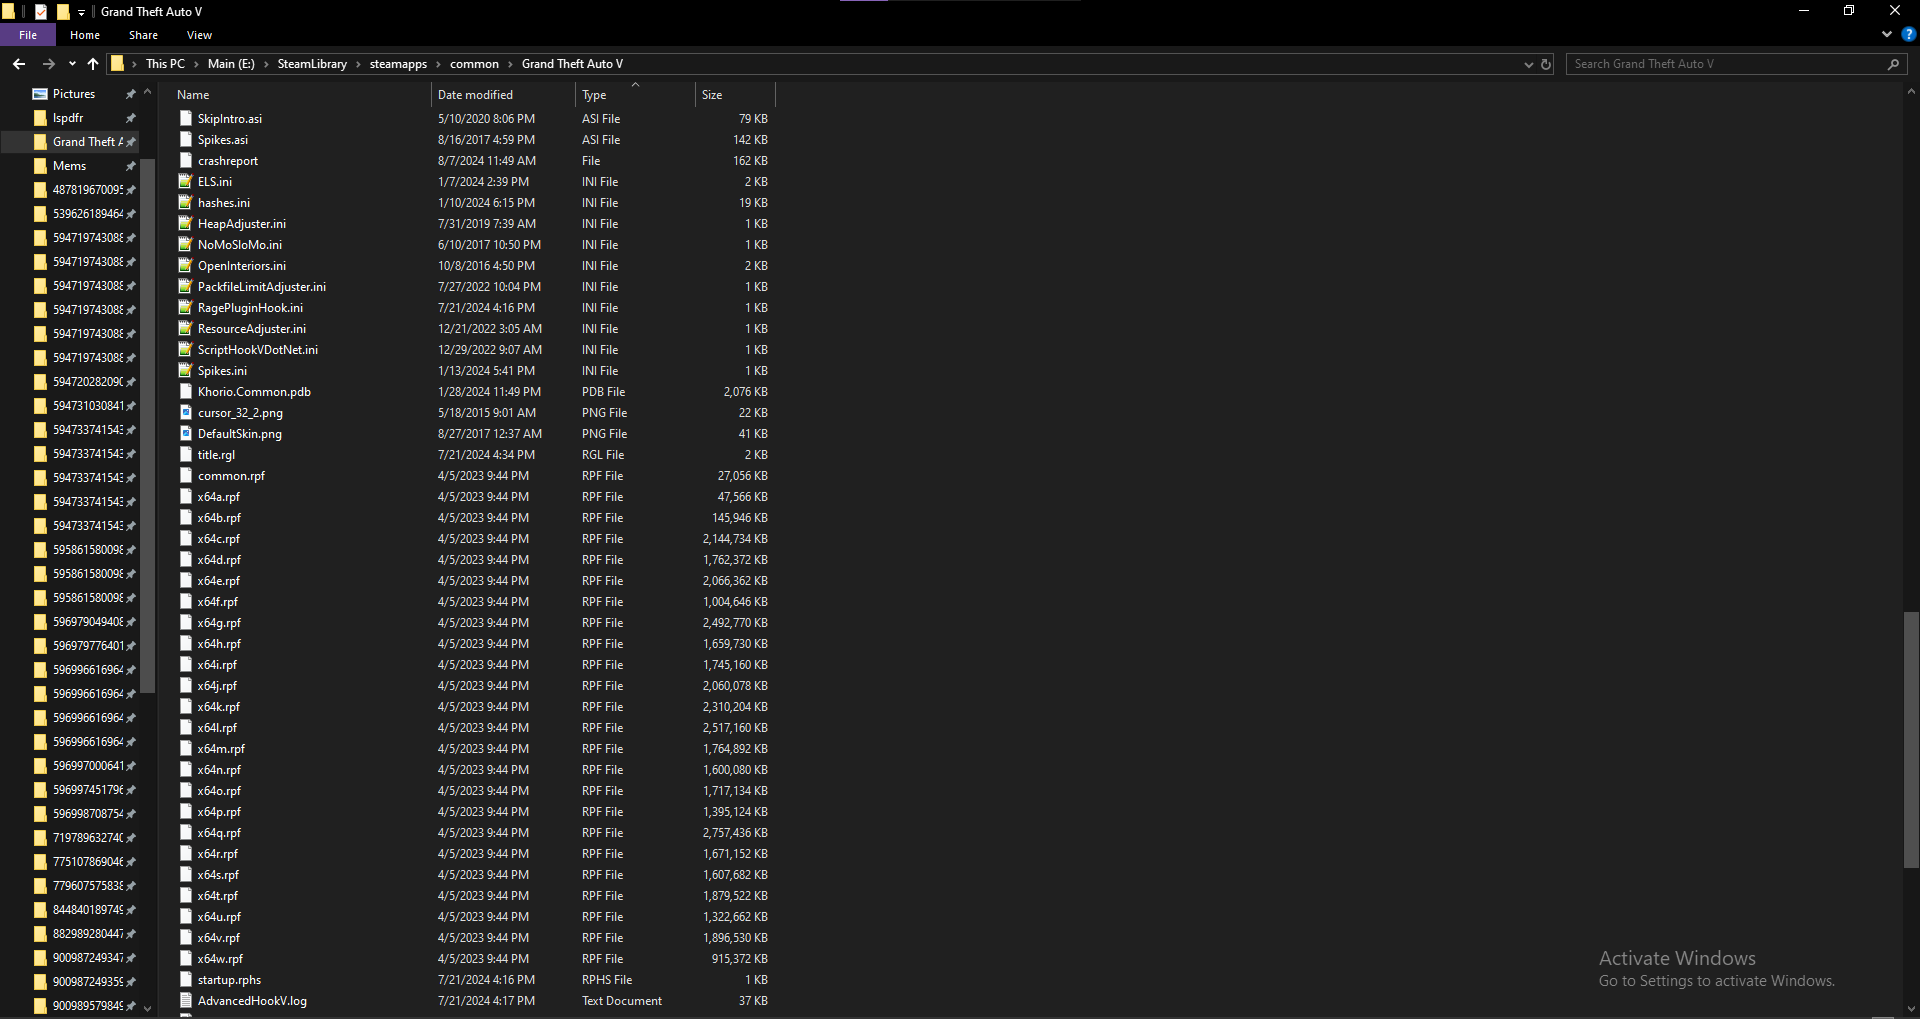Open the recent locations dropdown arrow
Image resolution: width=1920 pixels, height=1019 pixels.
pos(72,64)
